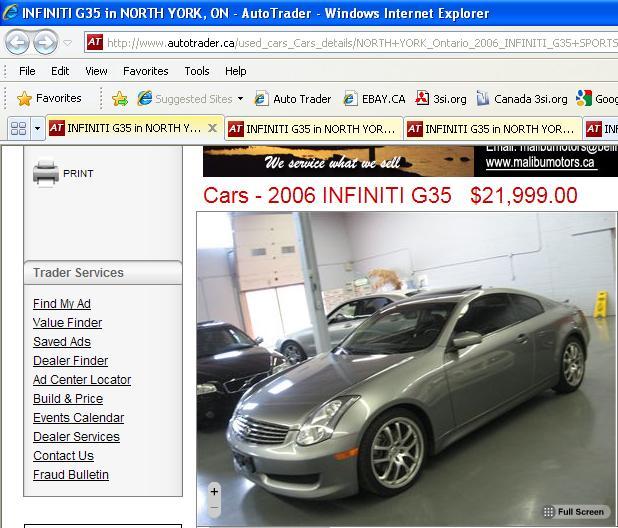Switch to the second INFINITI G35 tab
This screenshot has height=528, width=618.
pos(314,129)
